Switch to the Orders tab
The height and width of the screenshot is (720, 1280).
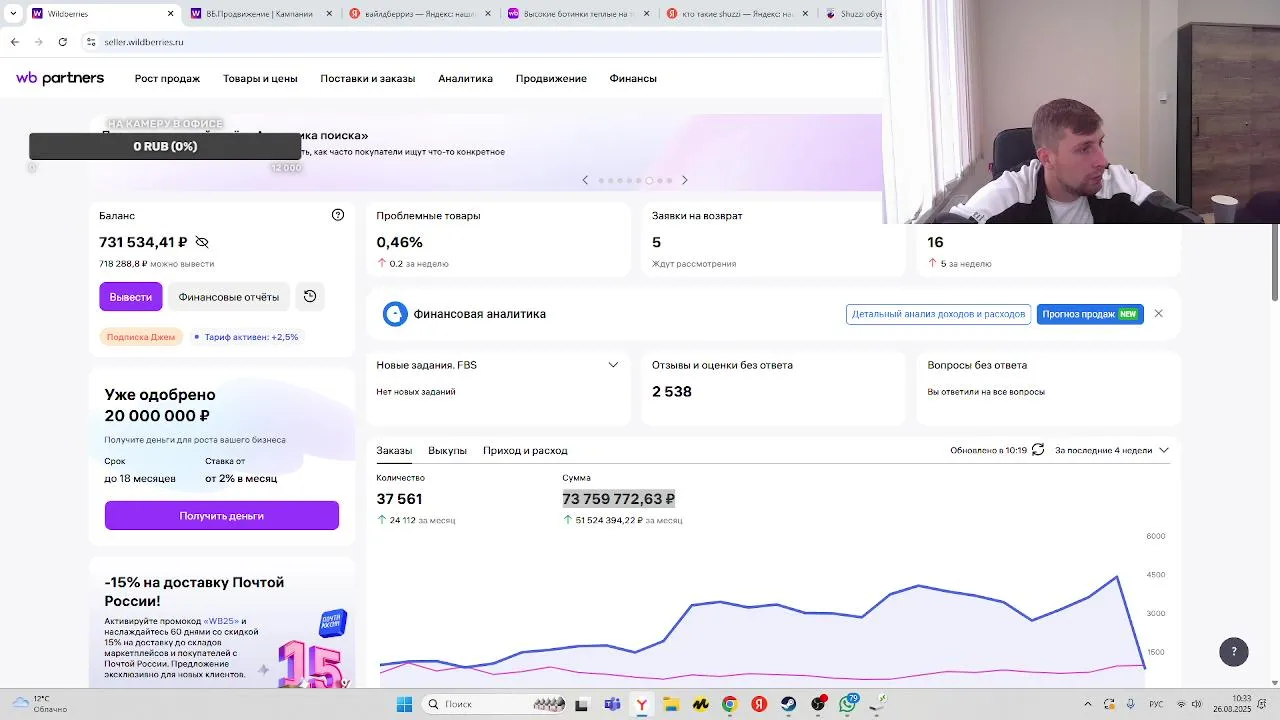coord(394,450)
